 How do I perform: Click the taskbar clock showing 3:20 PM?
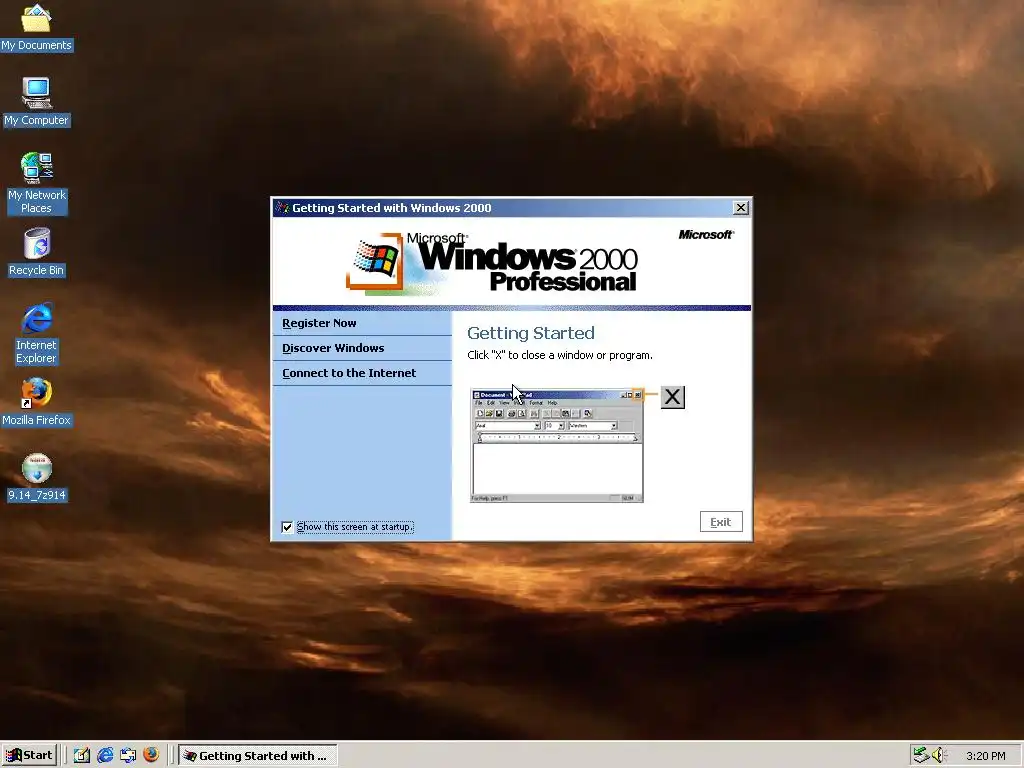point(985,756)
